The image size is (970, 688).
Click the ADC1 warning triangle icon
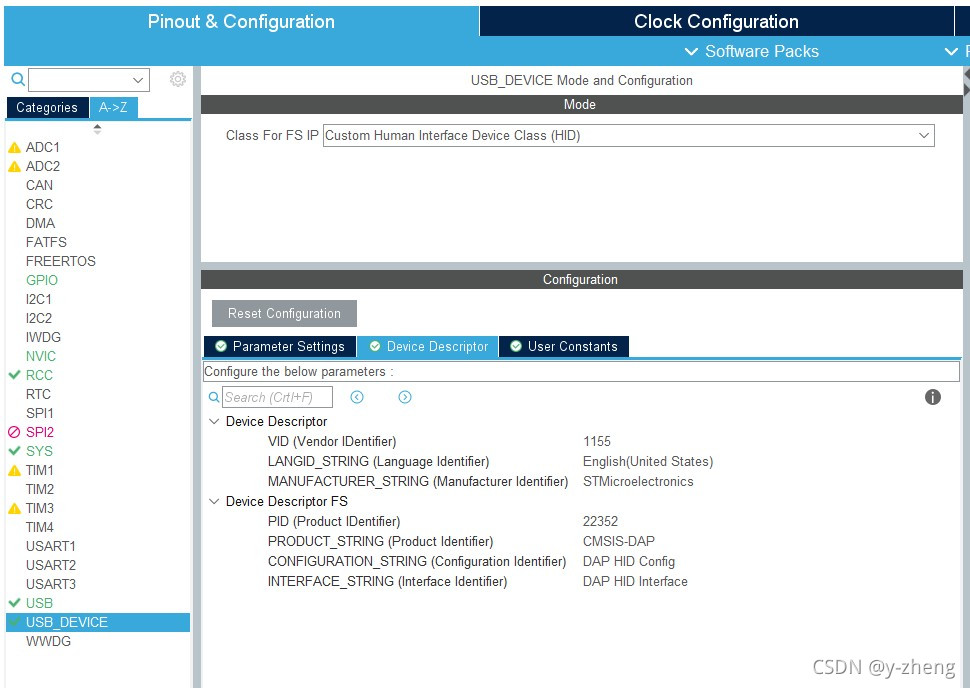pyautogui.click(x=14, y=148)
